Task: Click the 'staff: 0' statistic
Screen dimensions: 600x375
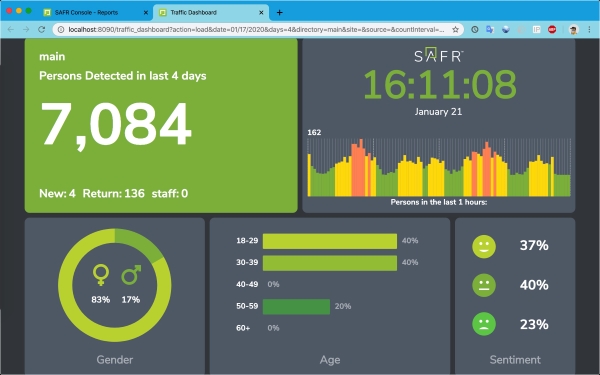Action: coord(170,193)
